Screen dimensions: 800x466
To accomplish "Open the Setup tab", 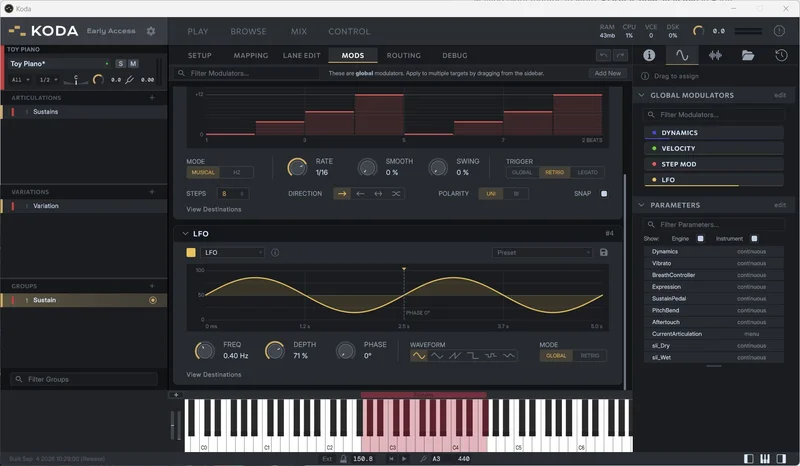I will 199,56.
